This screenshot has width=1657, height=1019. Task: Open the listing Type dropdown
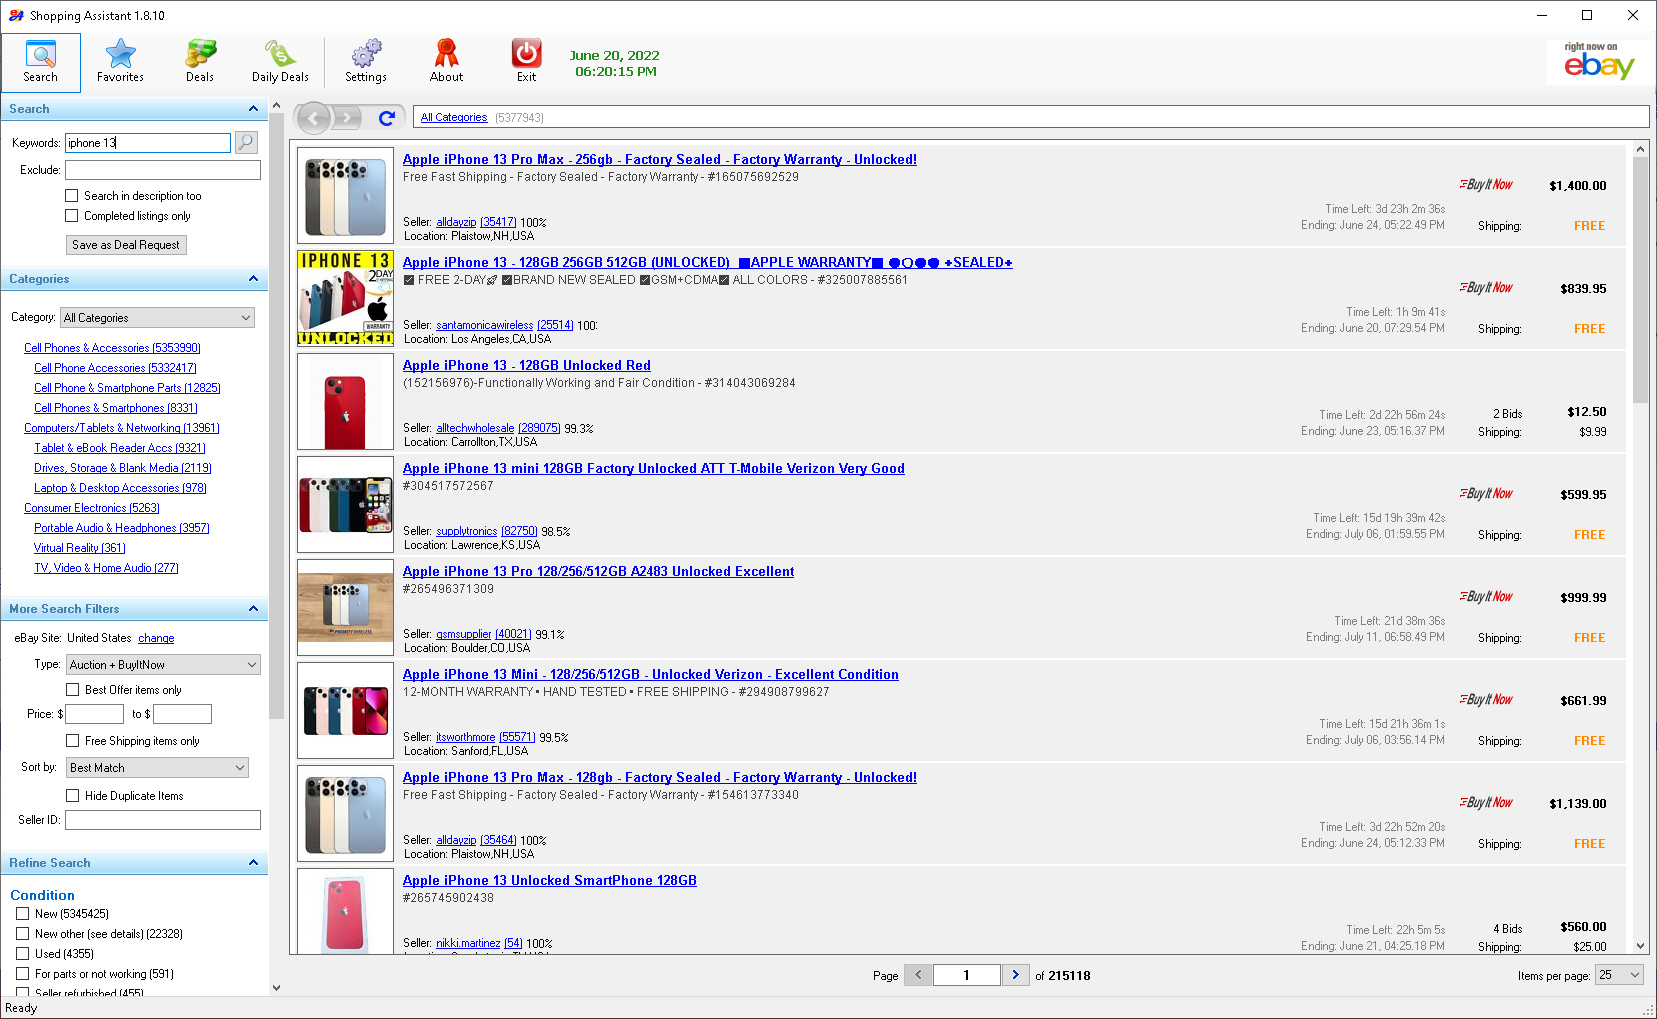coord(163,665)
